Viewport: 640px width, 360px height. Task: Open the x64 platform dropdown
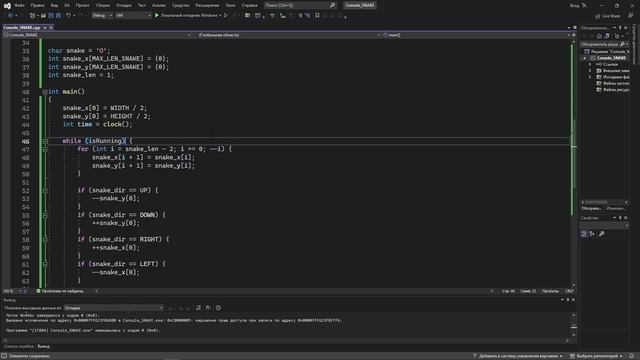click(133, 16)
